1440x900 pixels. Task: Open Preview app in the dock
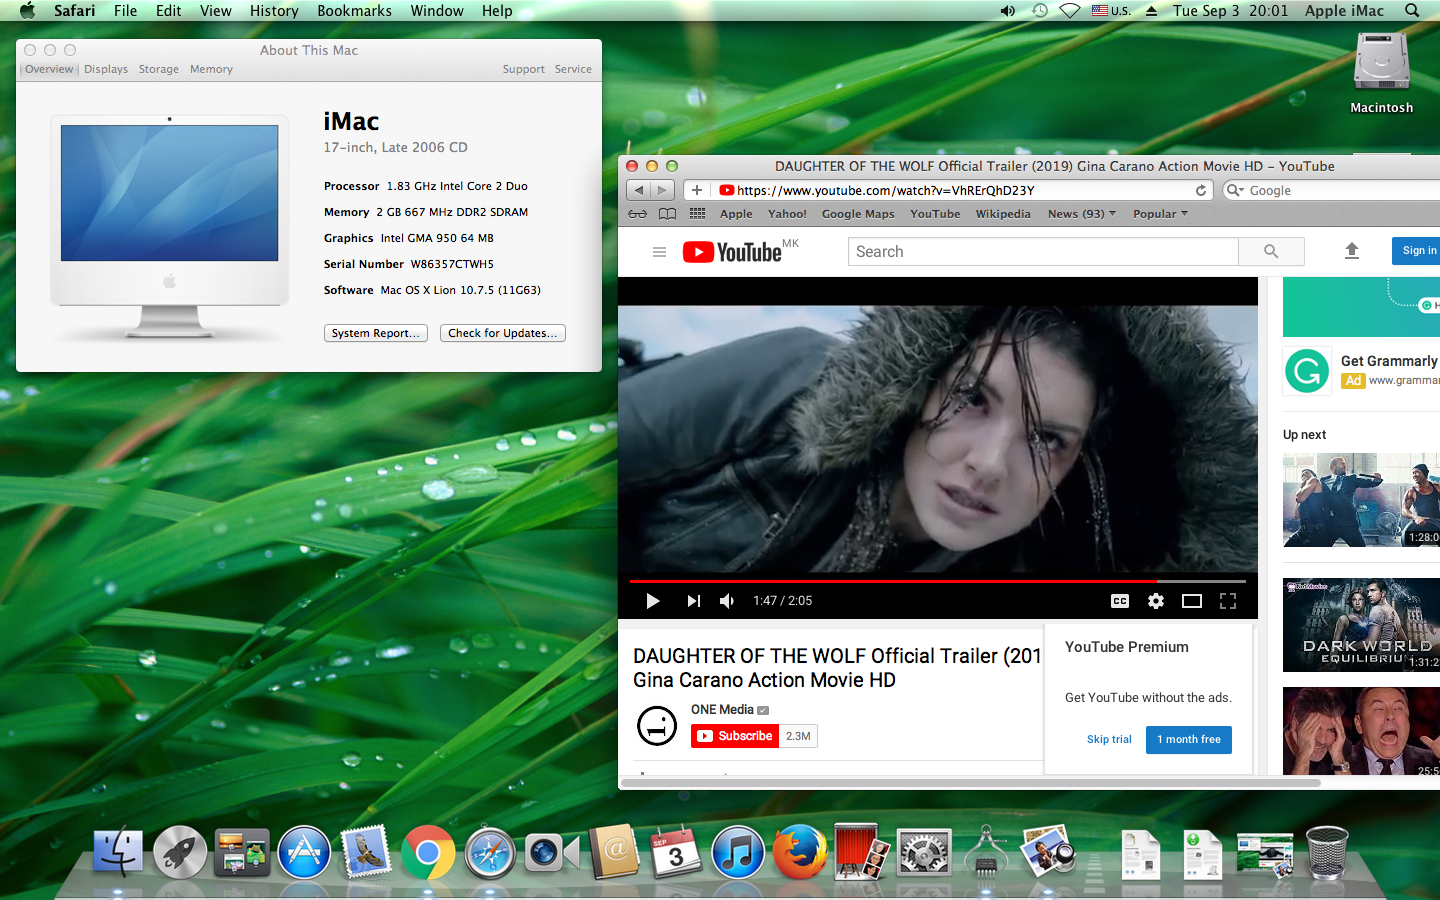1048,852
